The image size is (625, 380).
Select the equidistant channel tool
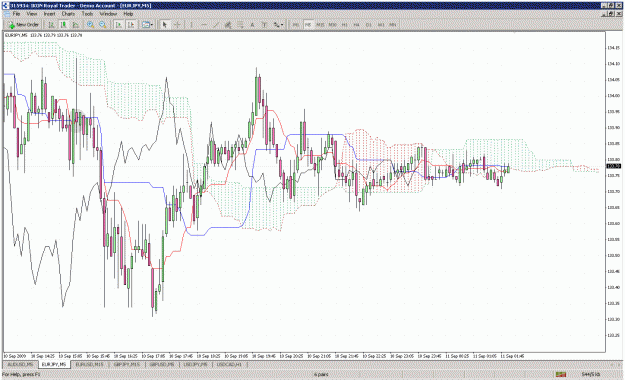point(228,25)
